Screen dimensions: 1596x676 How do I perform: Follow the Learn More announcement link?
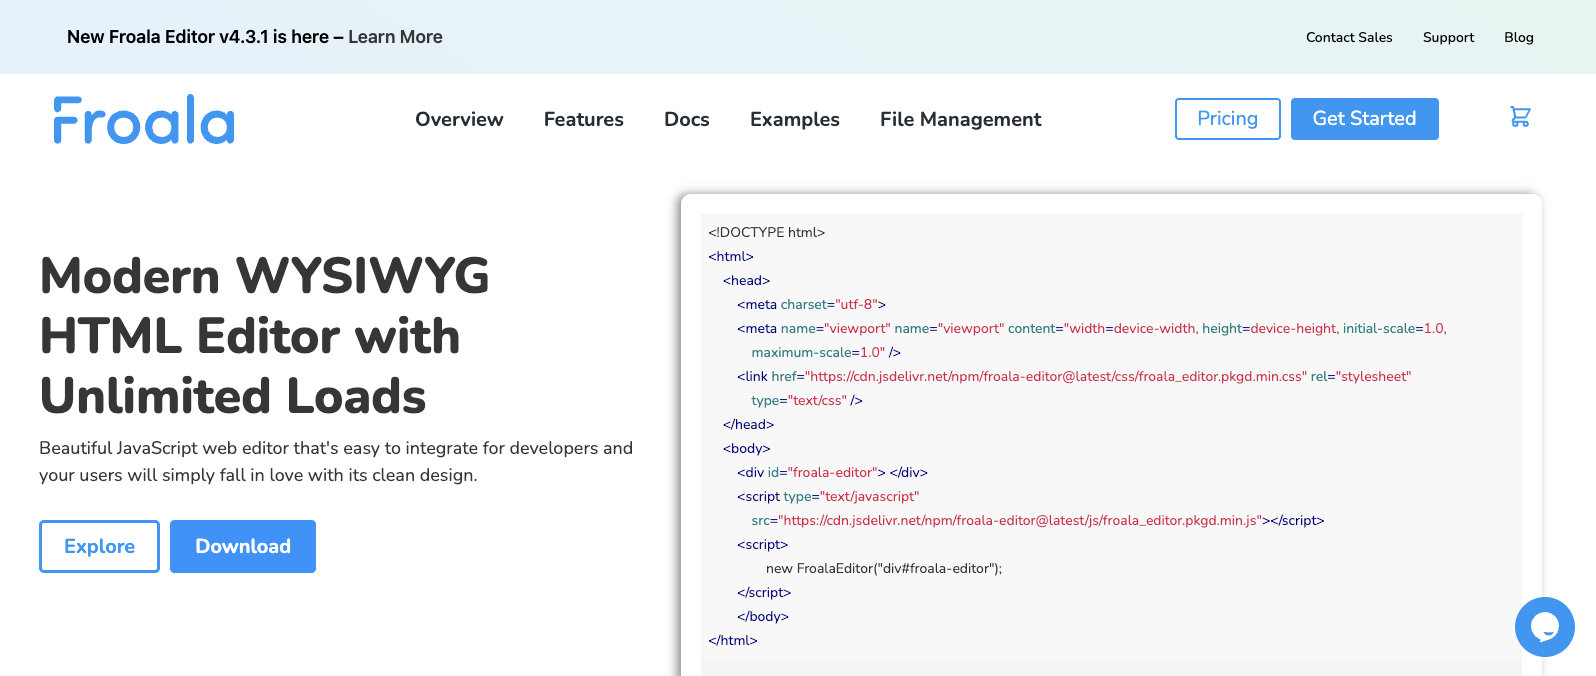click(x=395, y=37)
